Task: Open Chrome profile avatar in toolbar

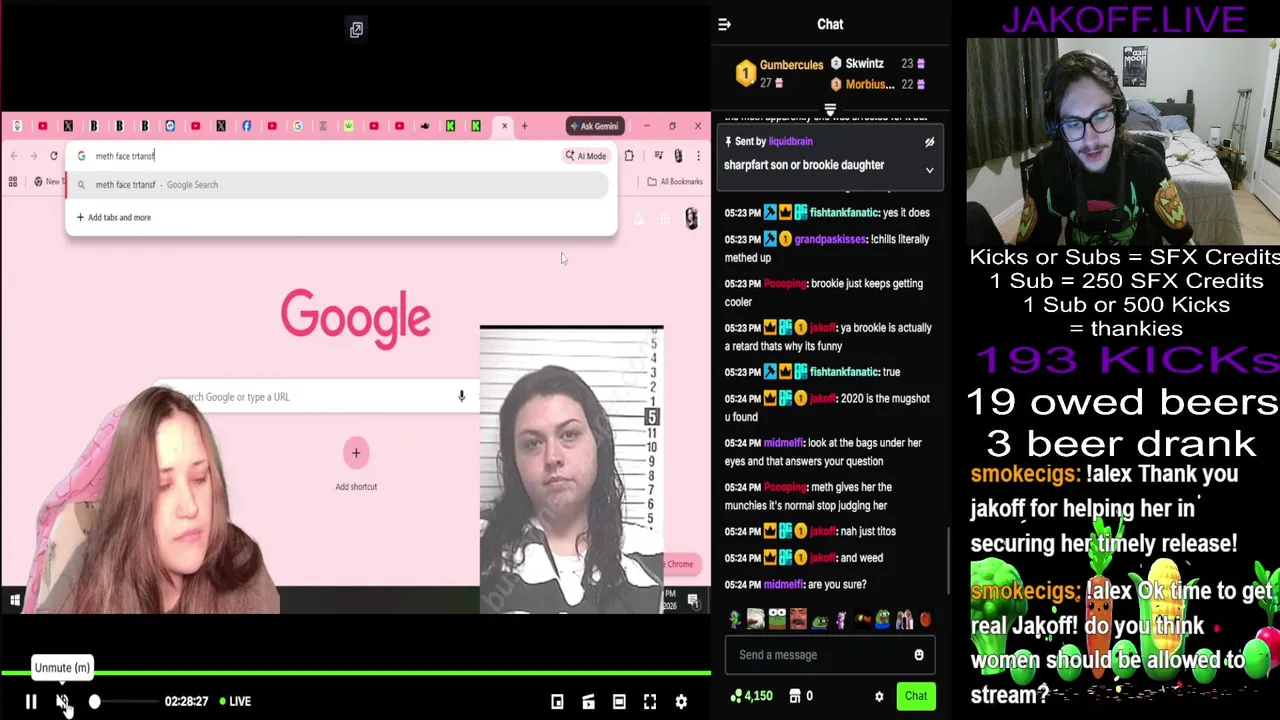Action: 678,156
